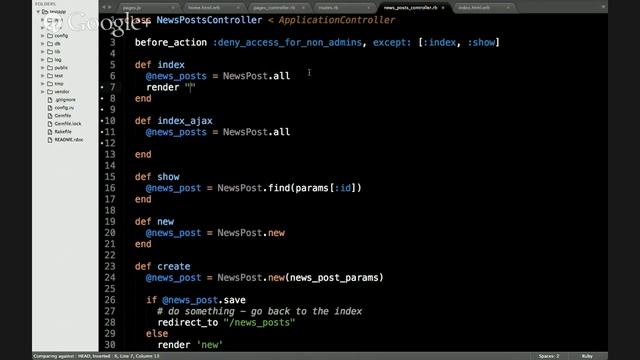This screenshot has width=640, height=360.
Task: Close the news_posts_controller.rb tab
Action: (443, 8)
